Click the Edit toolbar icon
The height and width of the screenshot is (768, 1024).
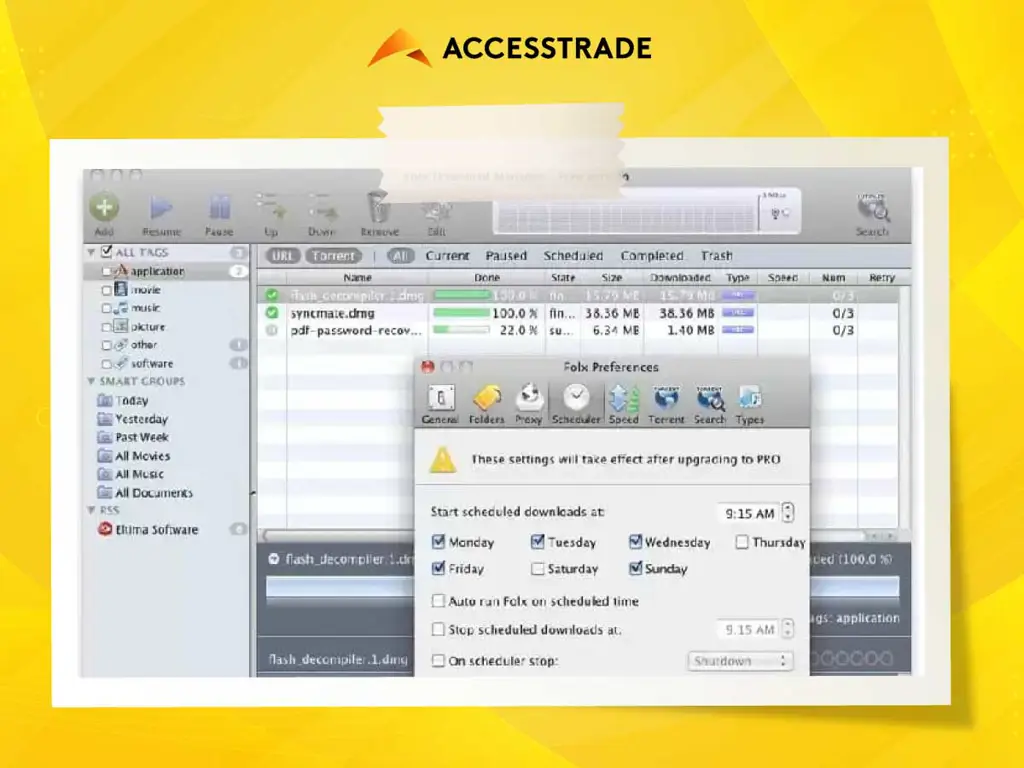[436, 210]
